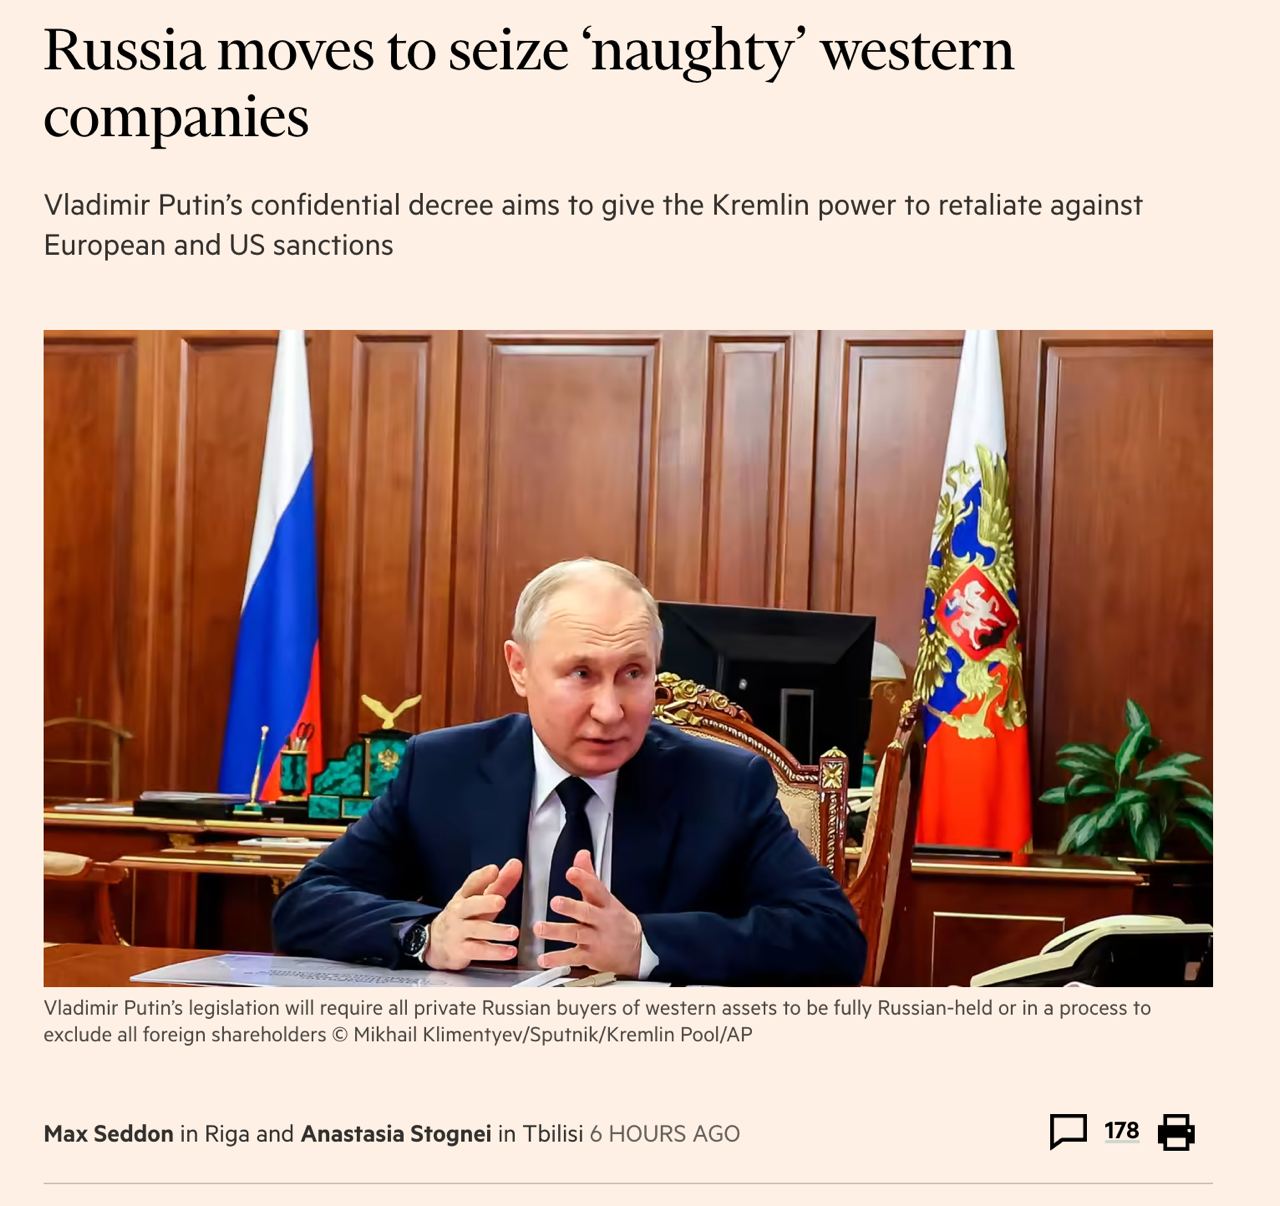Screen dimensions: 1280x1206
Task: Click the article headline about seizing western companies
Action: click(x=529, y=83)
